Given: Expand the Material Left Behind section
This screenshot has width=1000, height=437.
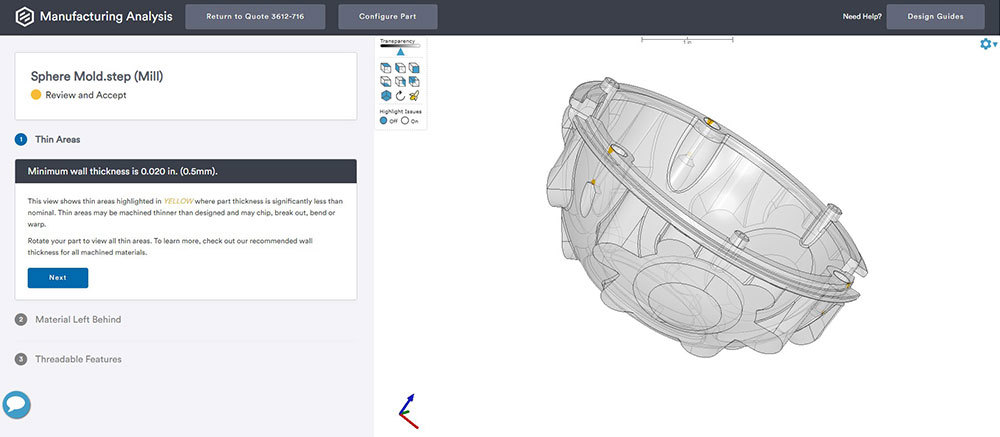Looking at the screenshot, I should point(78,320).
